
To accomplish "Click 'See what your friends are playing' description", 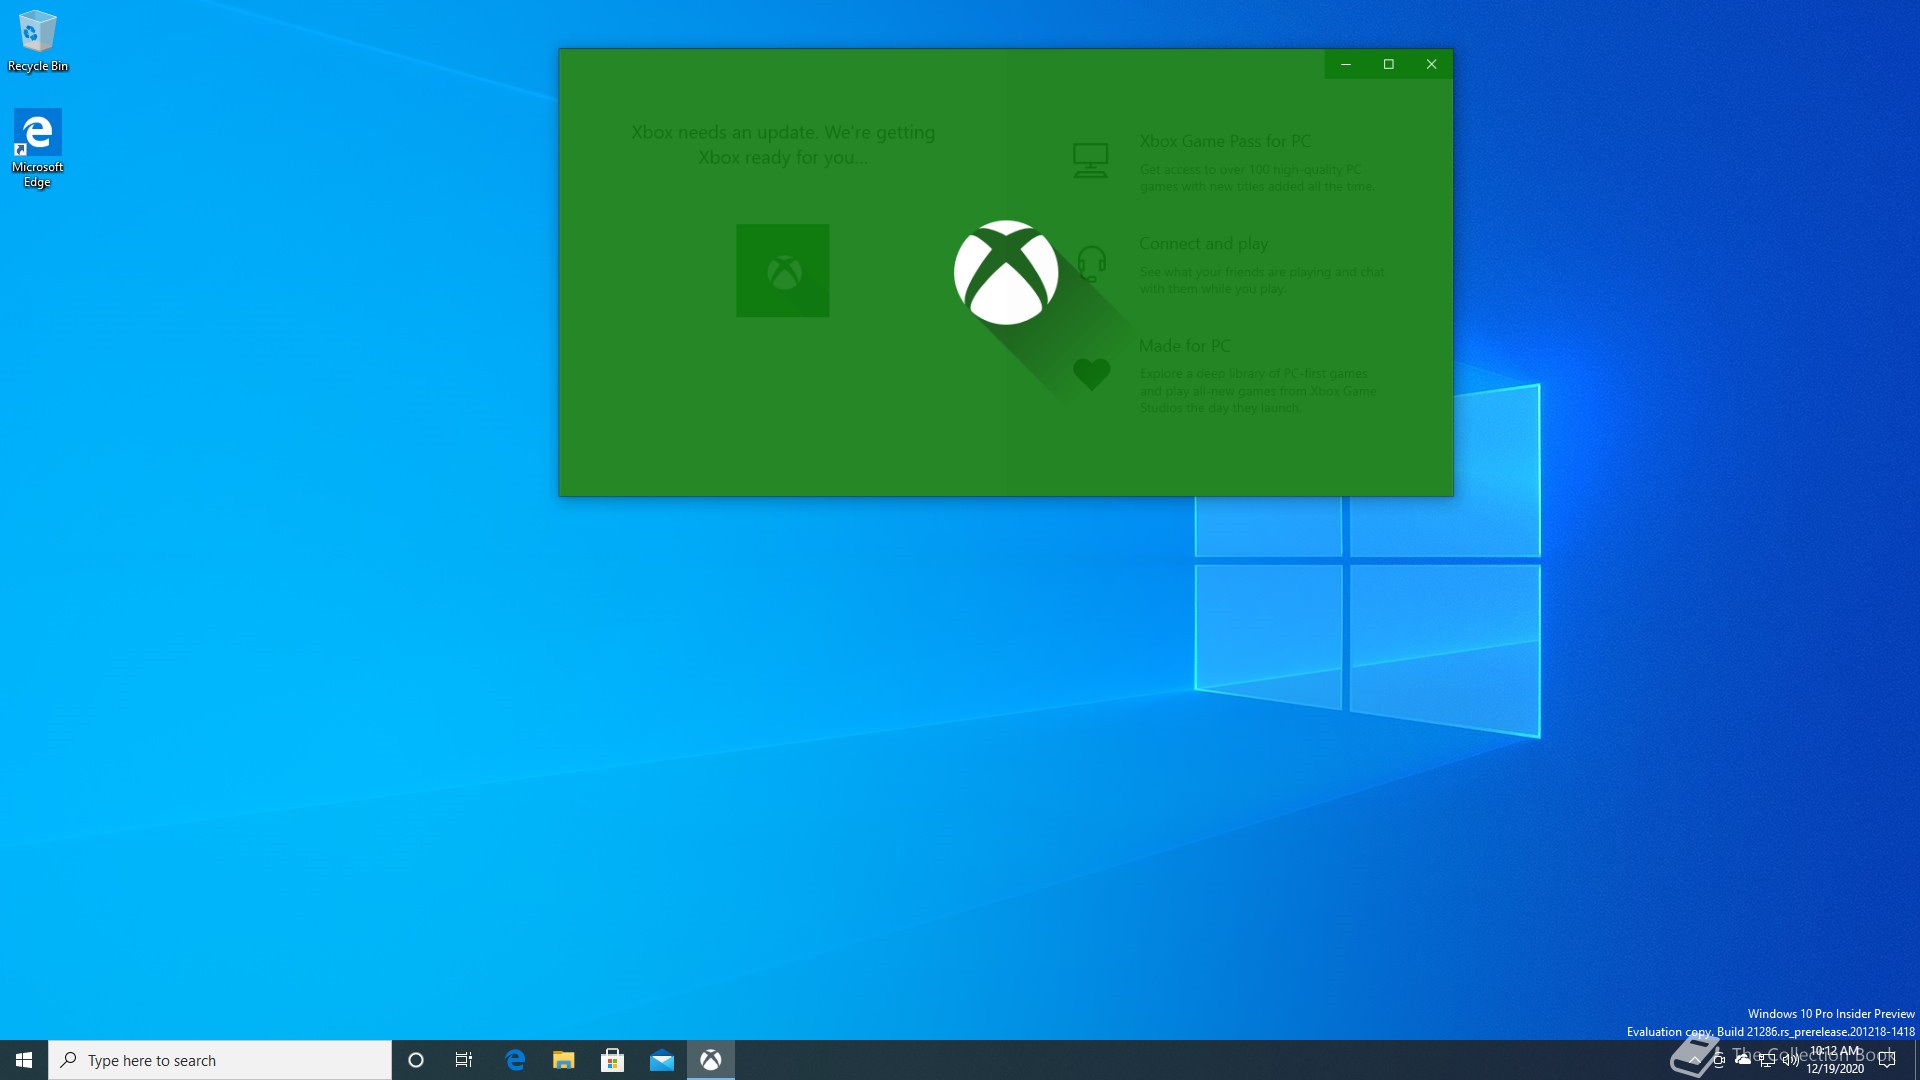I will (1262, 280).
